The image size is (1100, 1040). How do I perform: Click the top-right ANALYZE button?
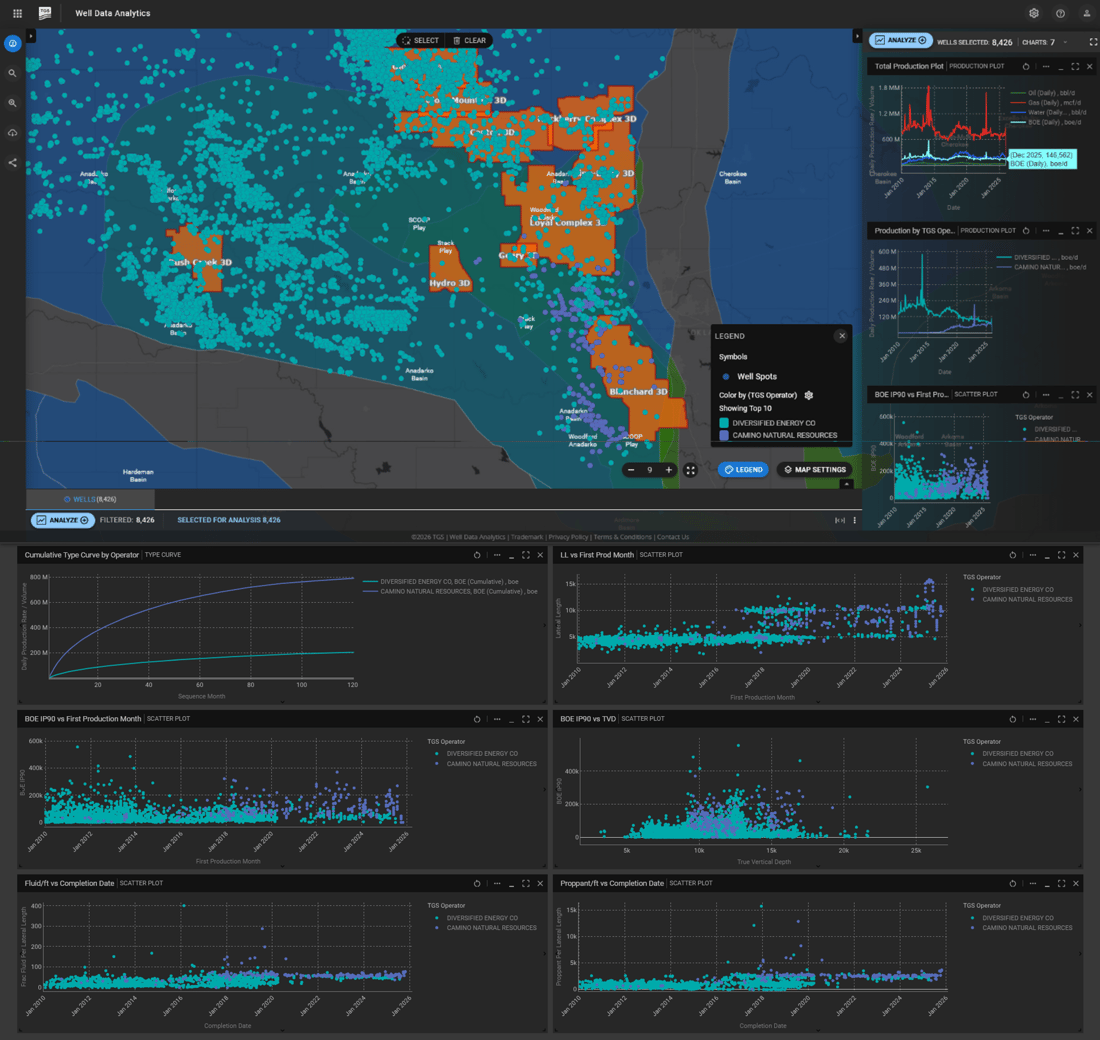click(x=901, y=41)
